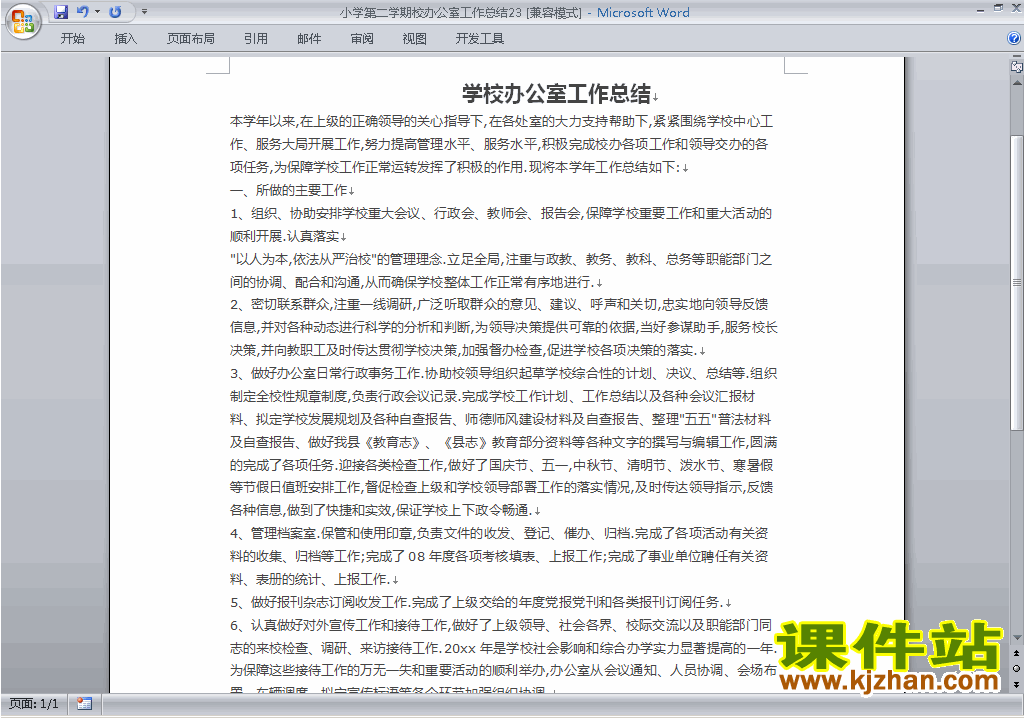Switch to the 引用 tab
The width and height of the screenshot is (1024, 718).
point(256,39)
